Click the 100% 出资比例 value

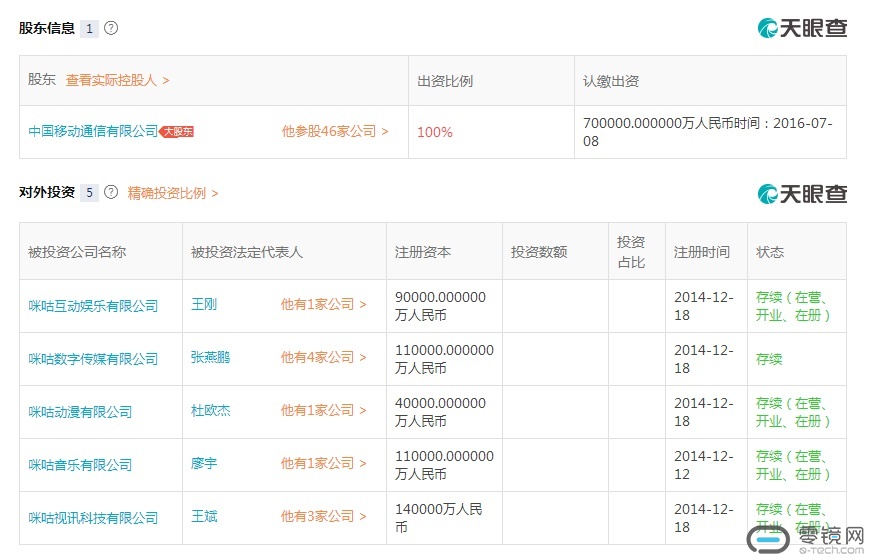click(x=435, y=133)
